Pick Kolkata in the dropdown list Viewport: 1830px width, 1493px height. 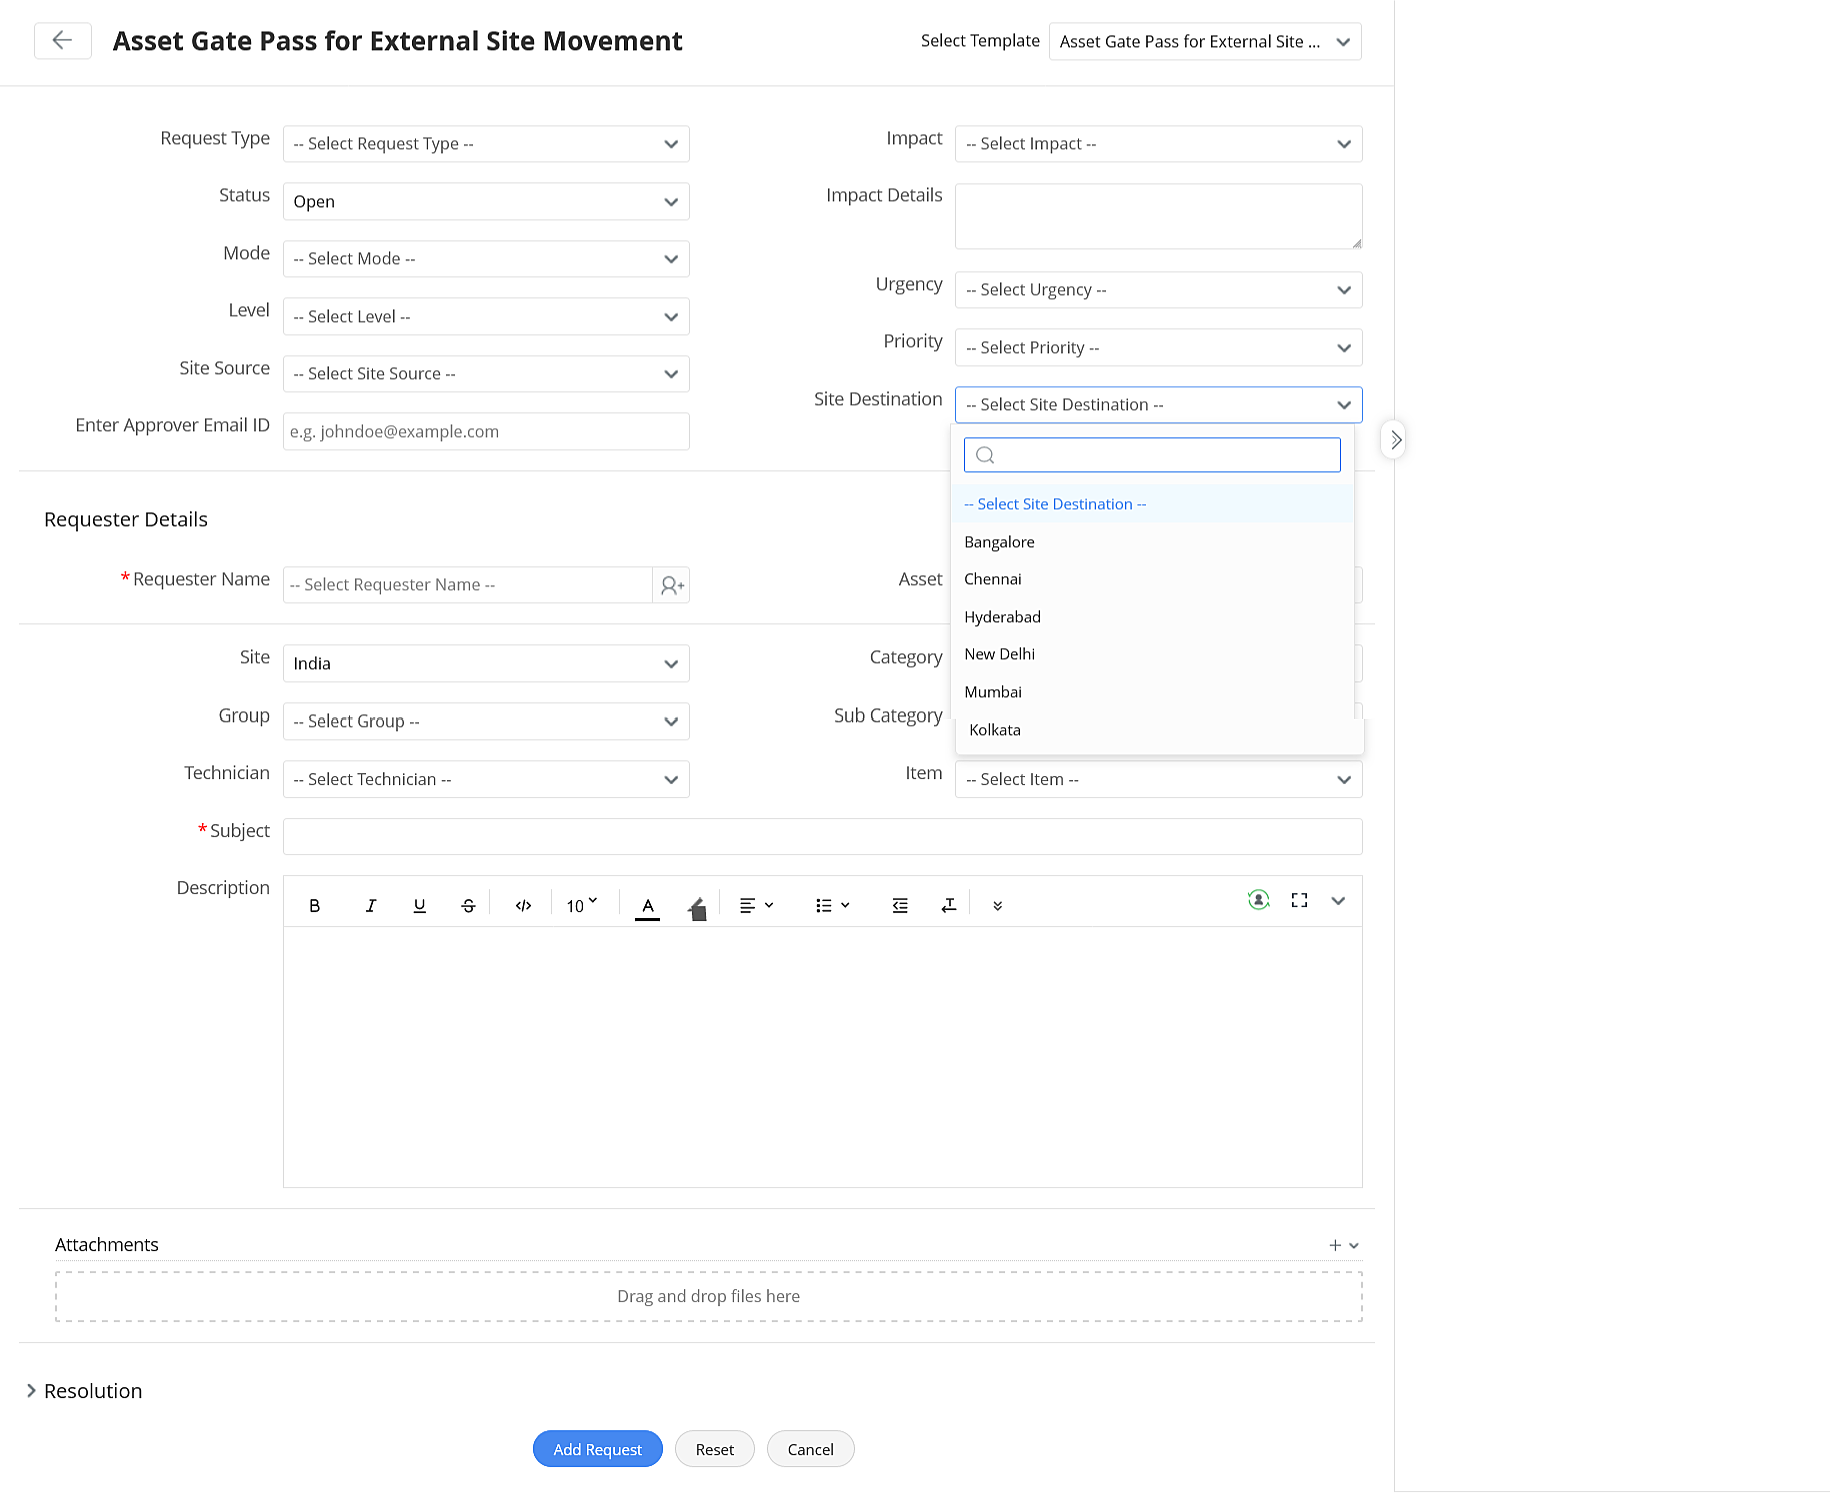[x=995, y=730]
